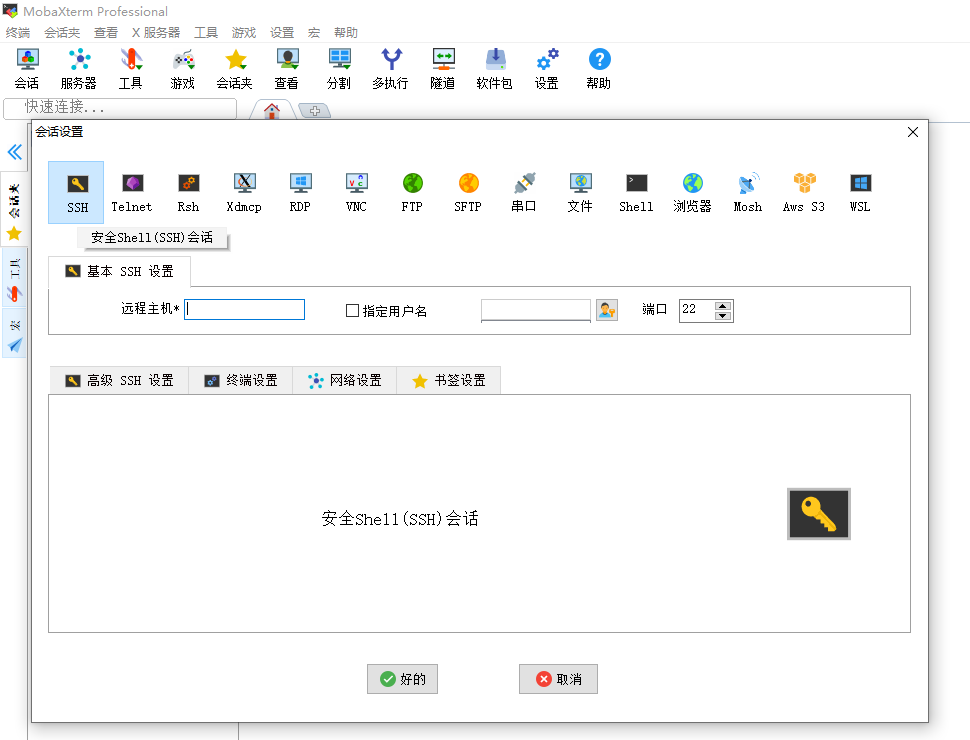The width and height of the screenshot is (970, 740).
Task: Open the 游戏 menu in menu bar
Action: pyautogui.click(x=243, y=33)
